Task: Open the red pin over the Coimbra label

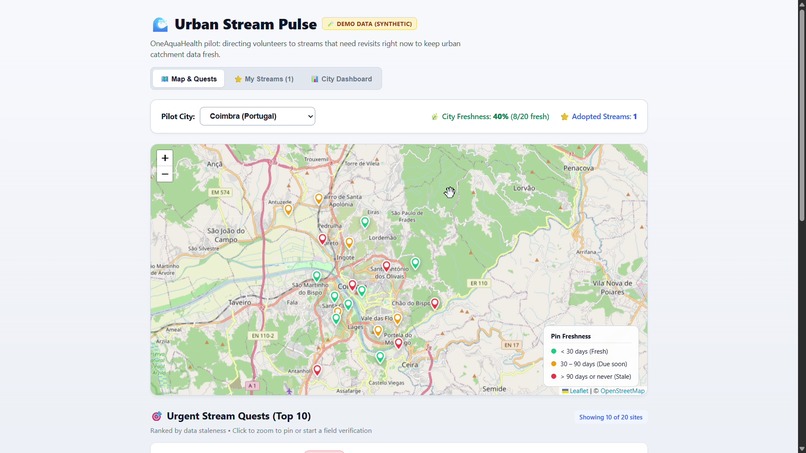Action: tap(352, 285)
